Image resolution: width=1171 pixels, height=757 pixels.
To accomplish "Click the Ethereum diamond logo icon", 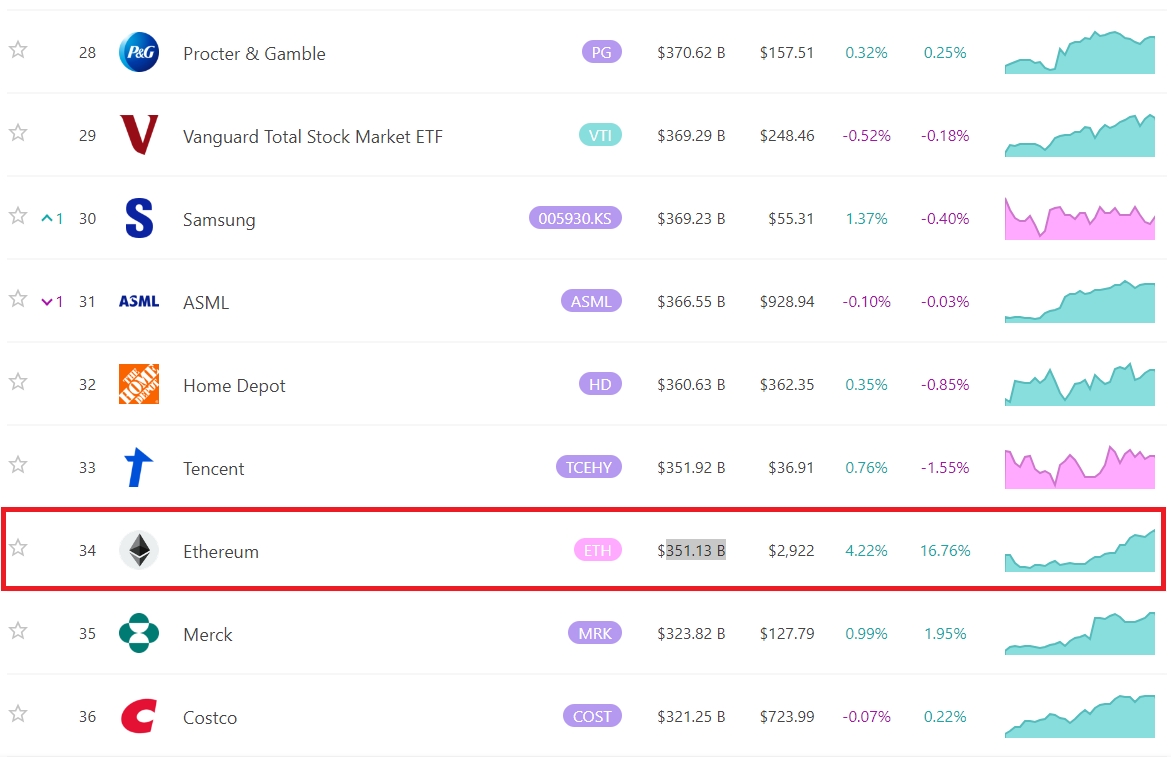I will tap(139, 550).
